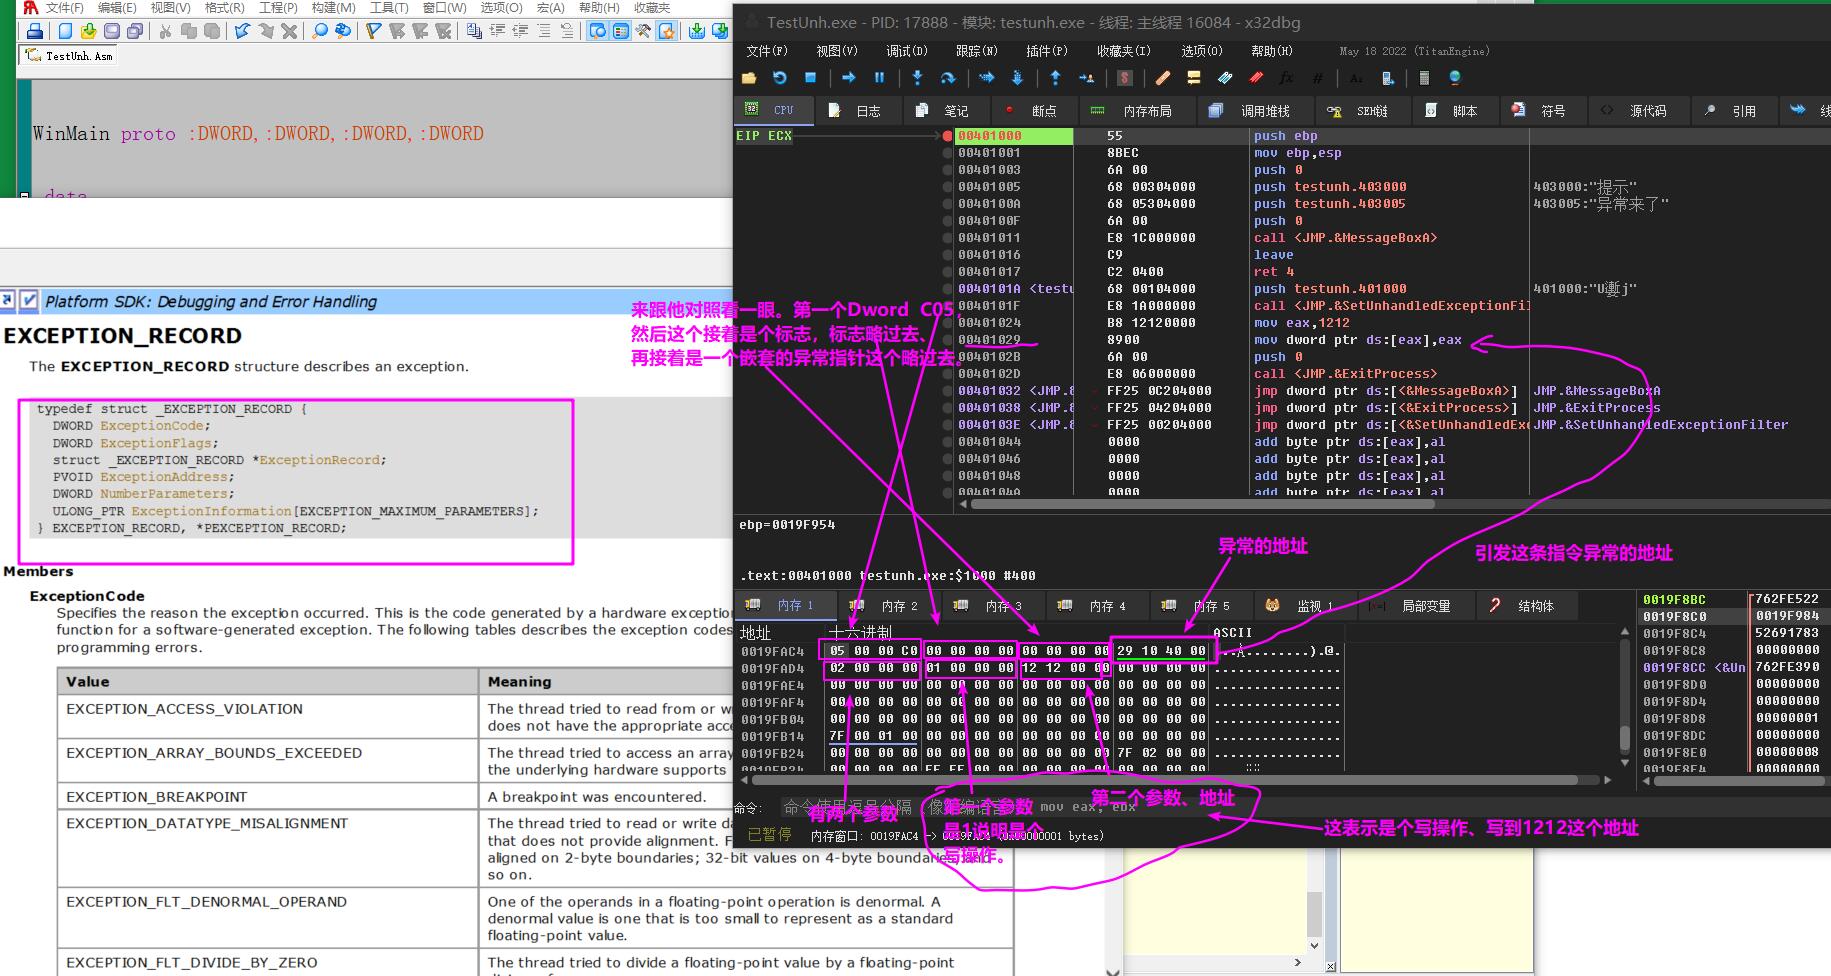This screenshot has width=1831, height=976.
Task: Click the build hammer icon in RadASM
Action: click(x=644, y=31)
